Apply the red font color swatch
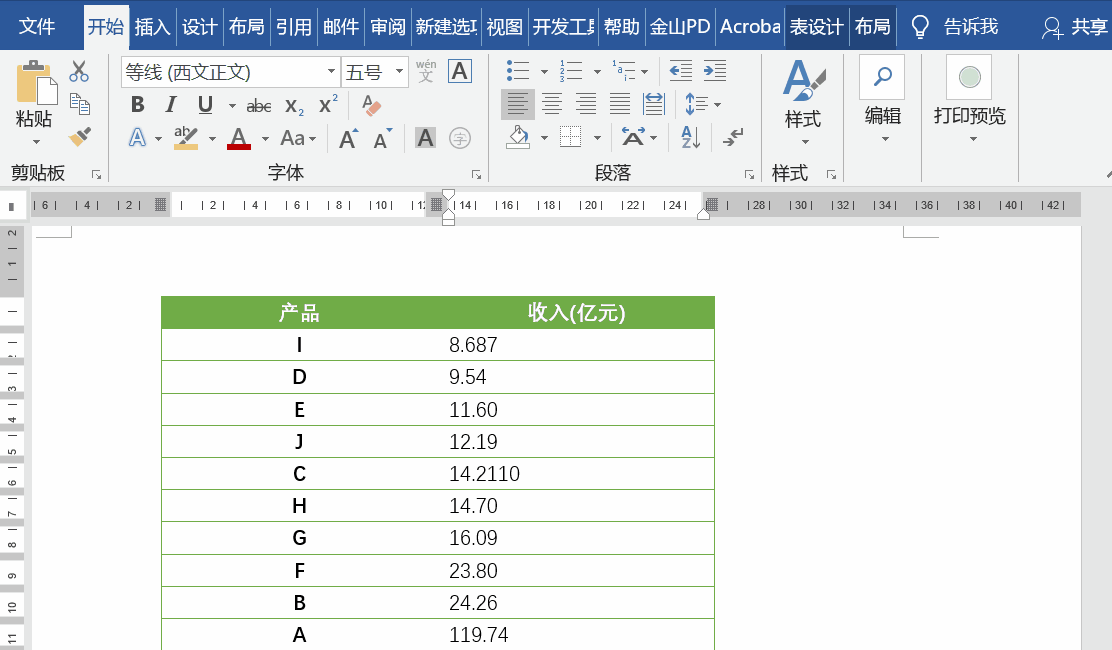This screenshot has width=1112, height=650. coord(239,138)
